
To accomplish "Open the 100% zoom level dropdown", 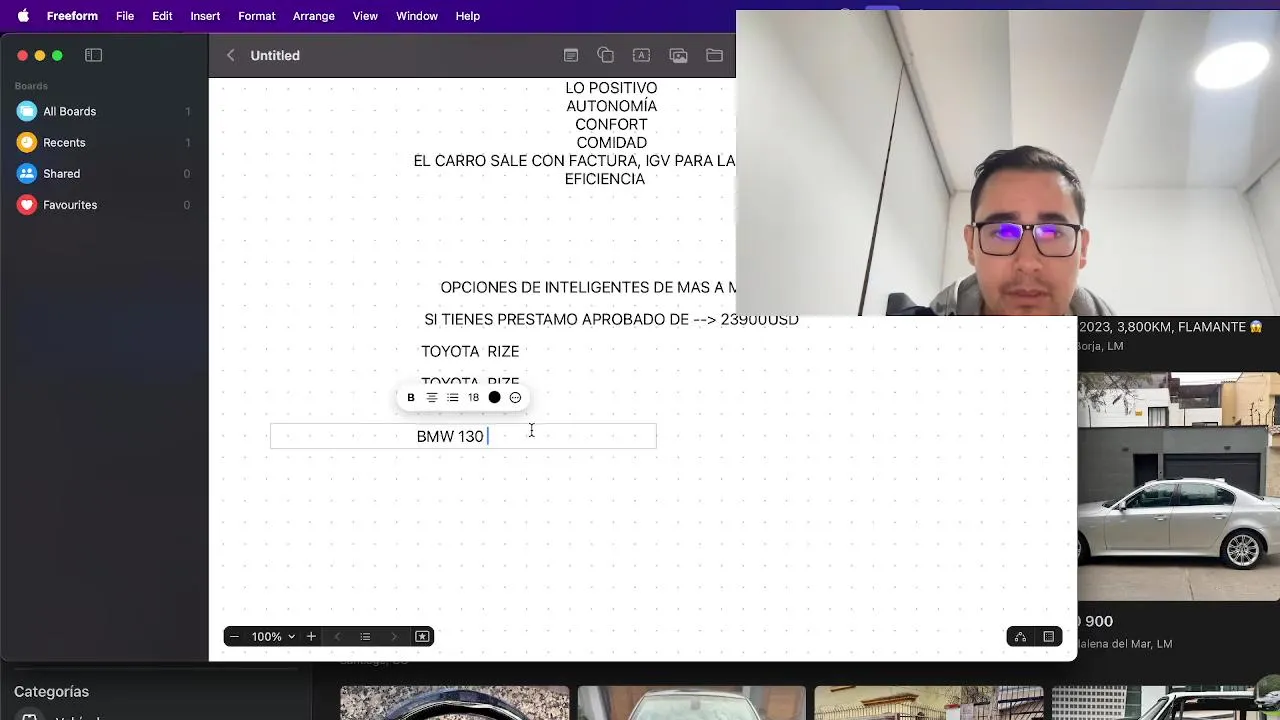I will coord(272,637).
